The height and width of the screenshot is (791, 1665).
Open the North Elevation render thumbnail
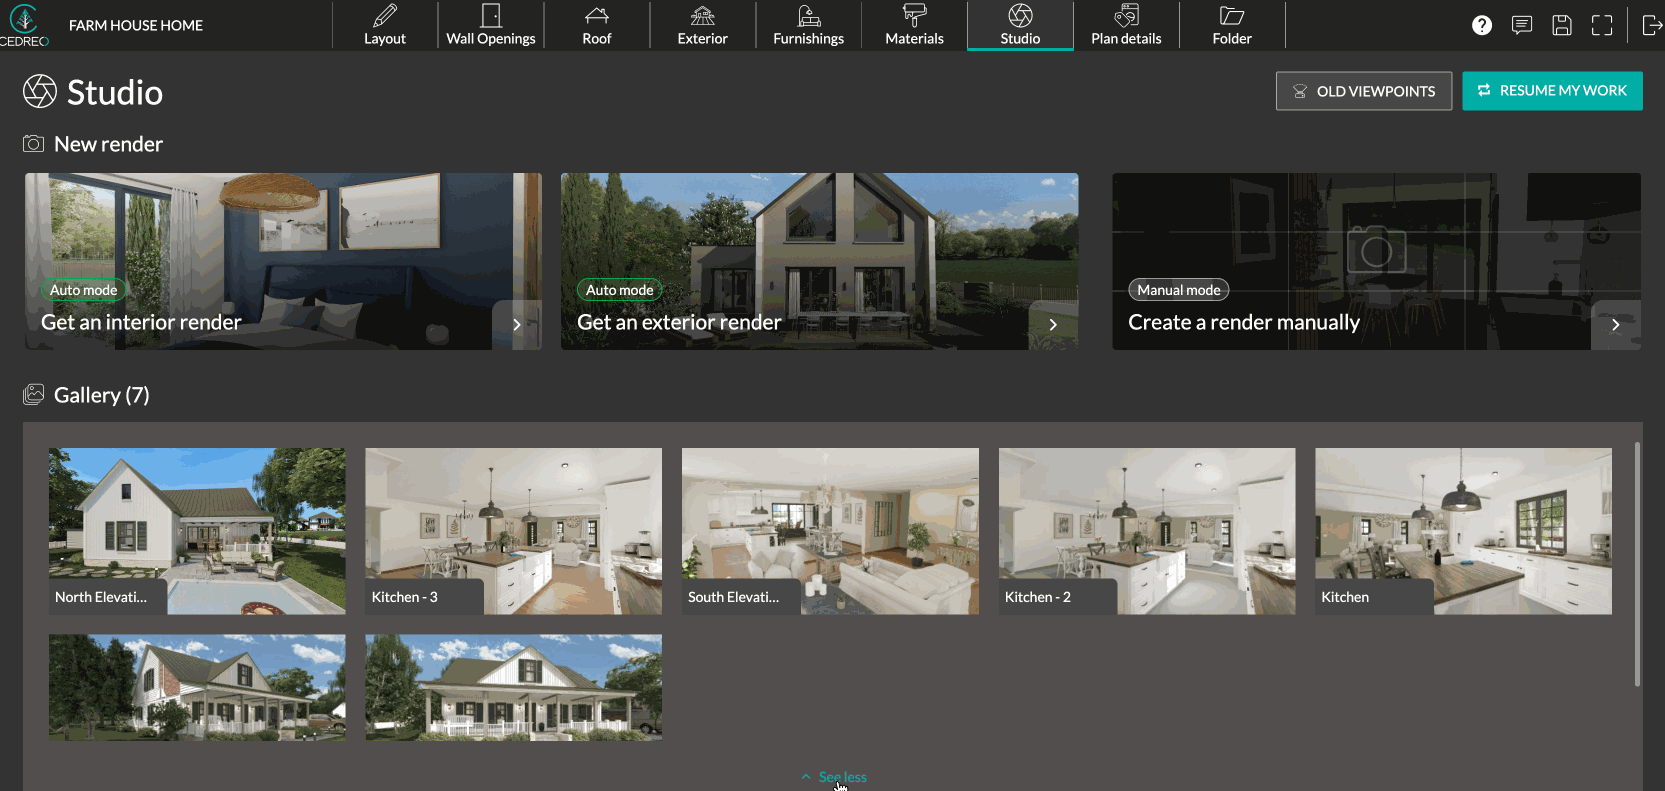point(197,531)
